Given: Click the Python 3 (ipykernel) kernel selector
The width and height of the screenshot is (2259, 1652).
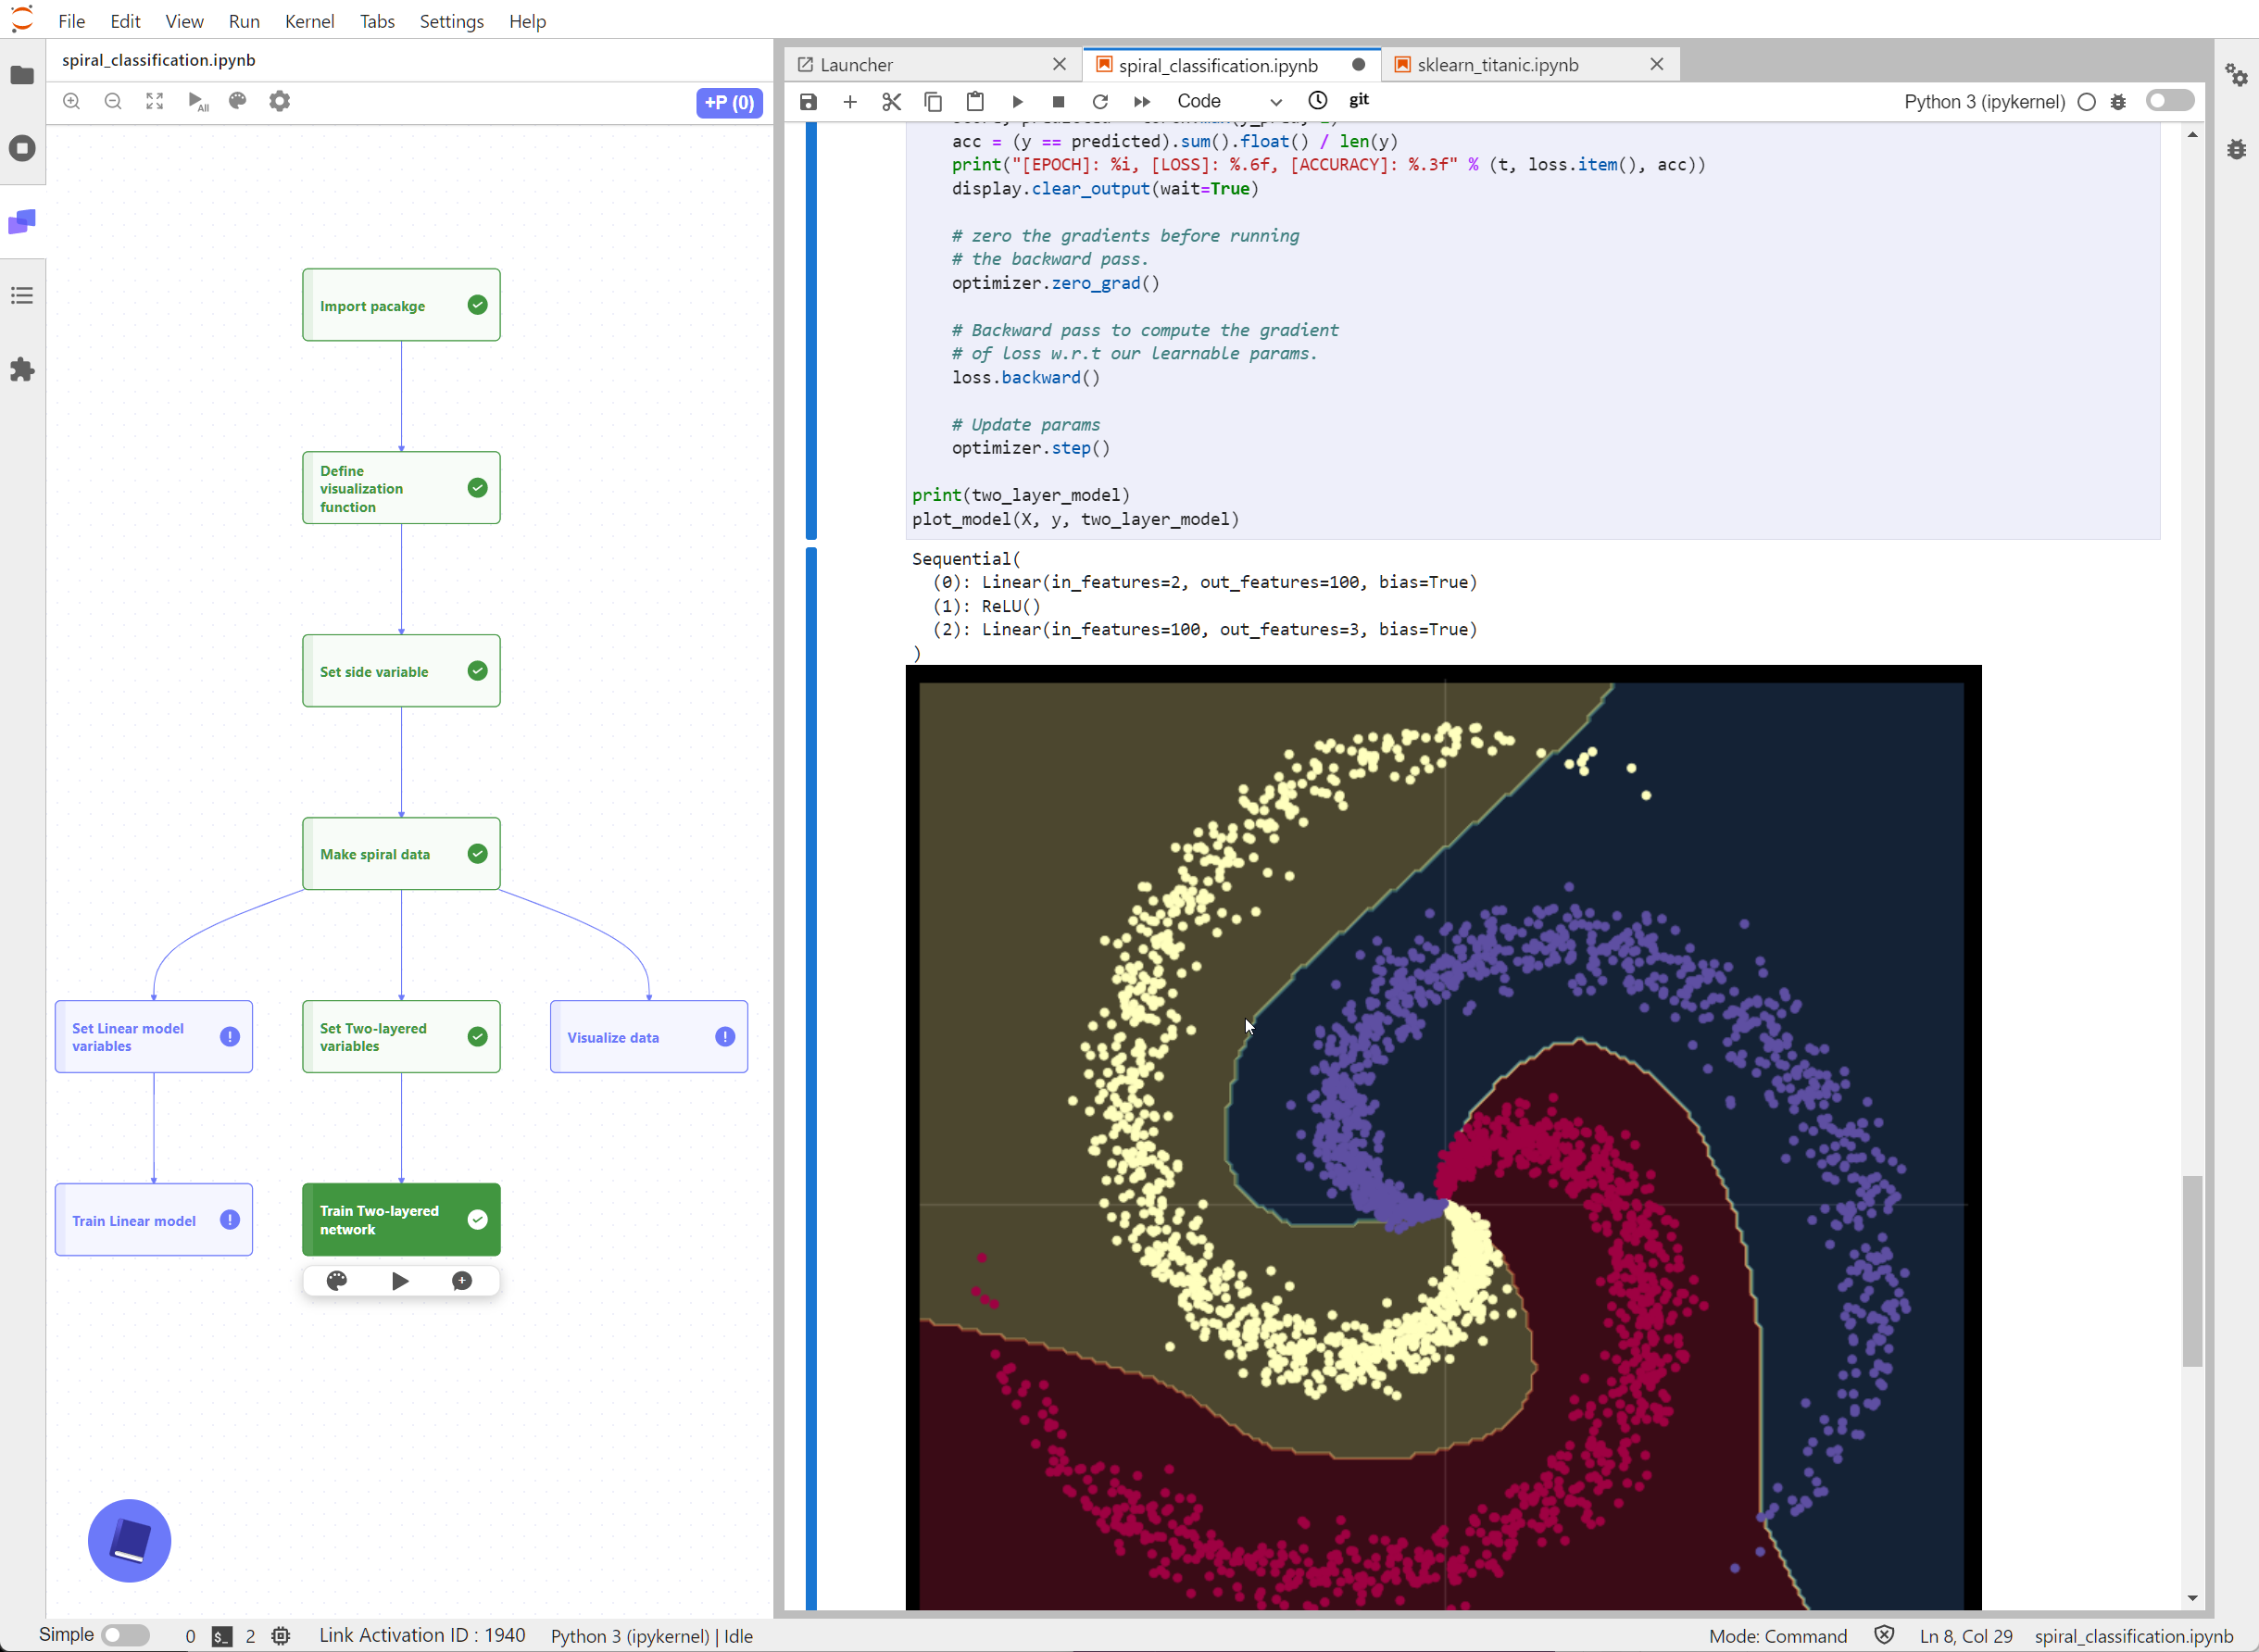Looking at the screenshot, I should click(1984, 101).
